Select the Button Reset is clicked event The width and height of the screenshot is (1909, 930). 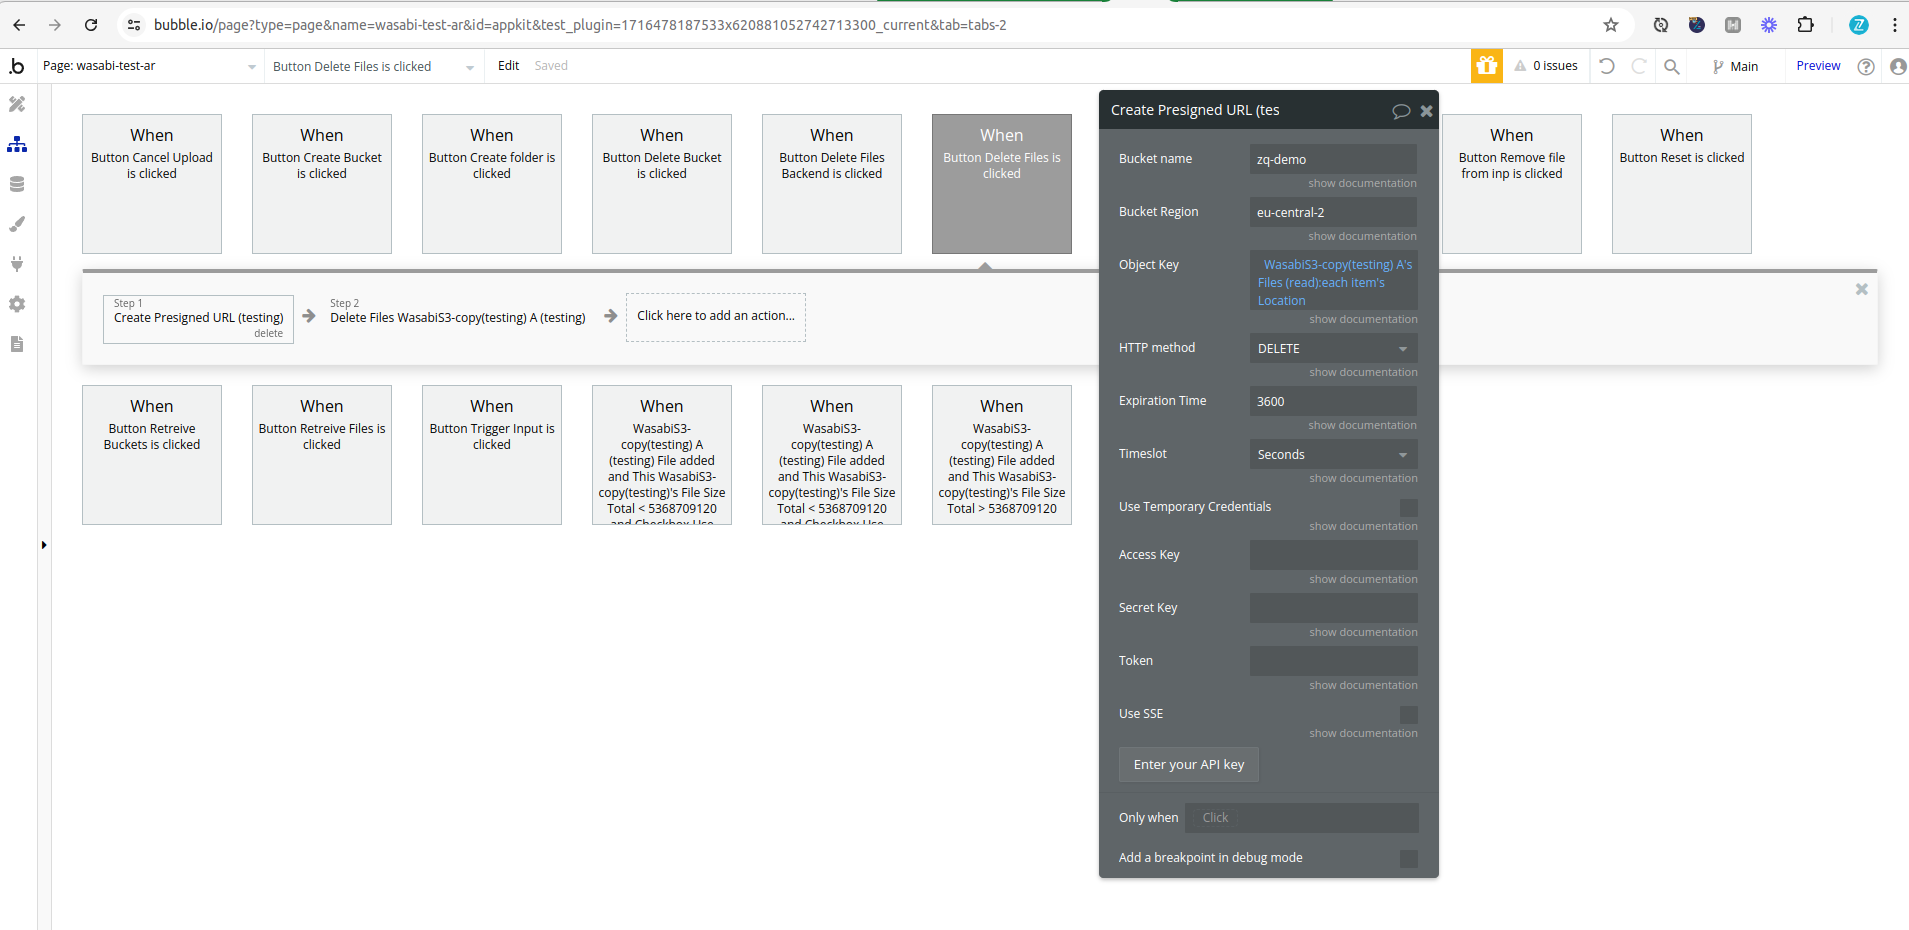(x=1682, y=184)
